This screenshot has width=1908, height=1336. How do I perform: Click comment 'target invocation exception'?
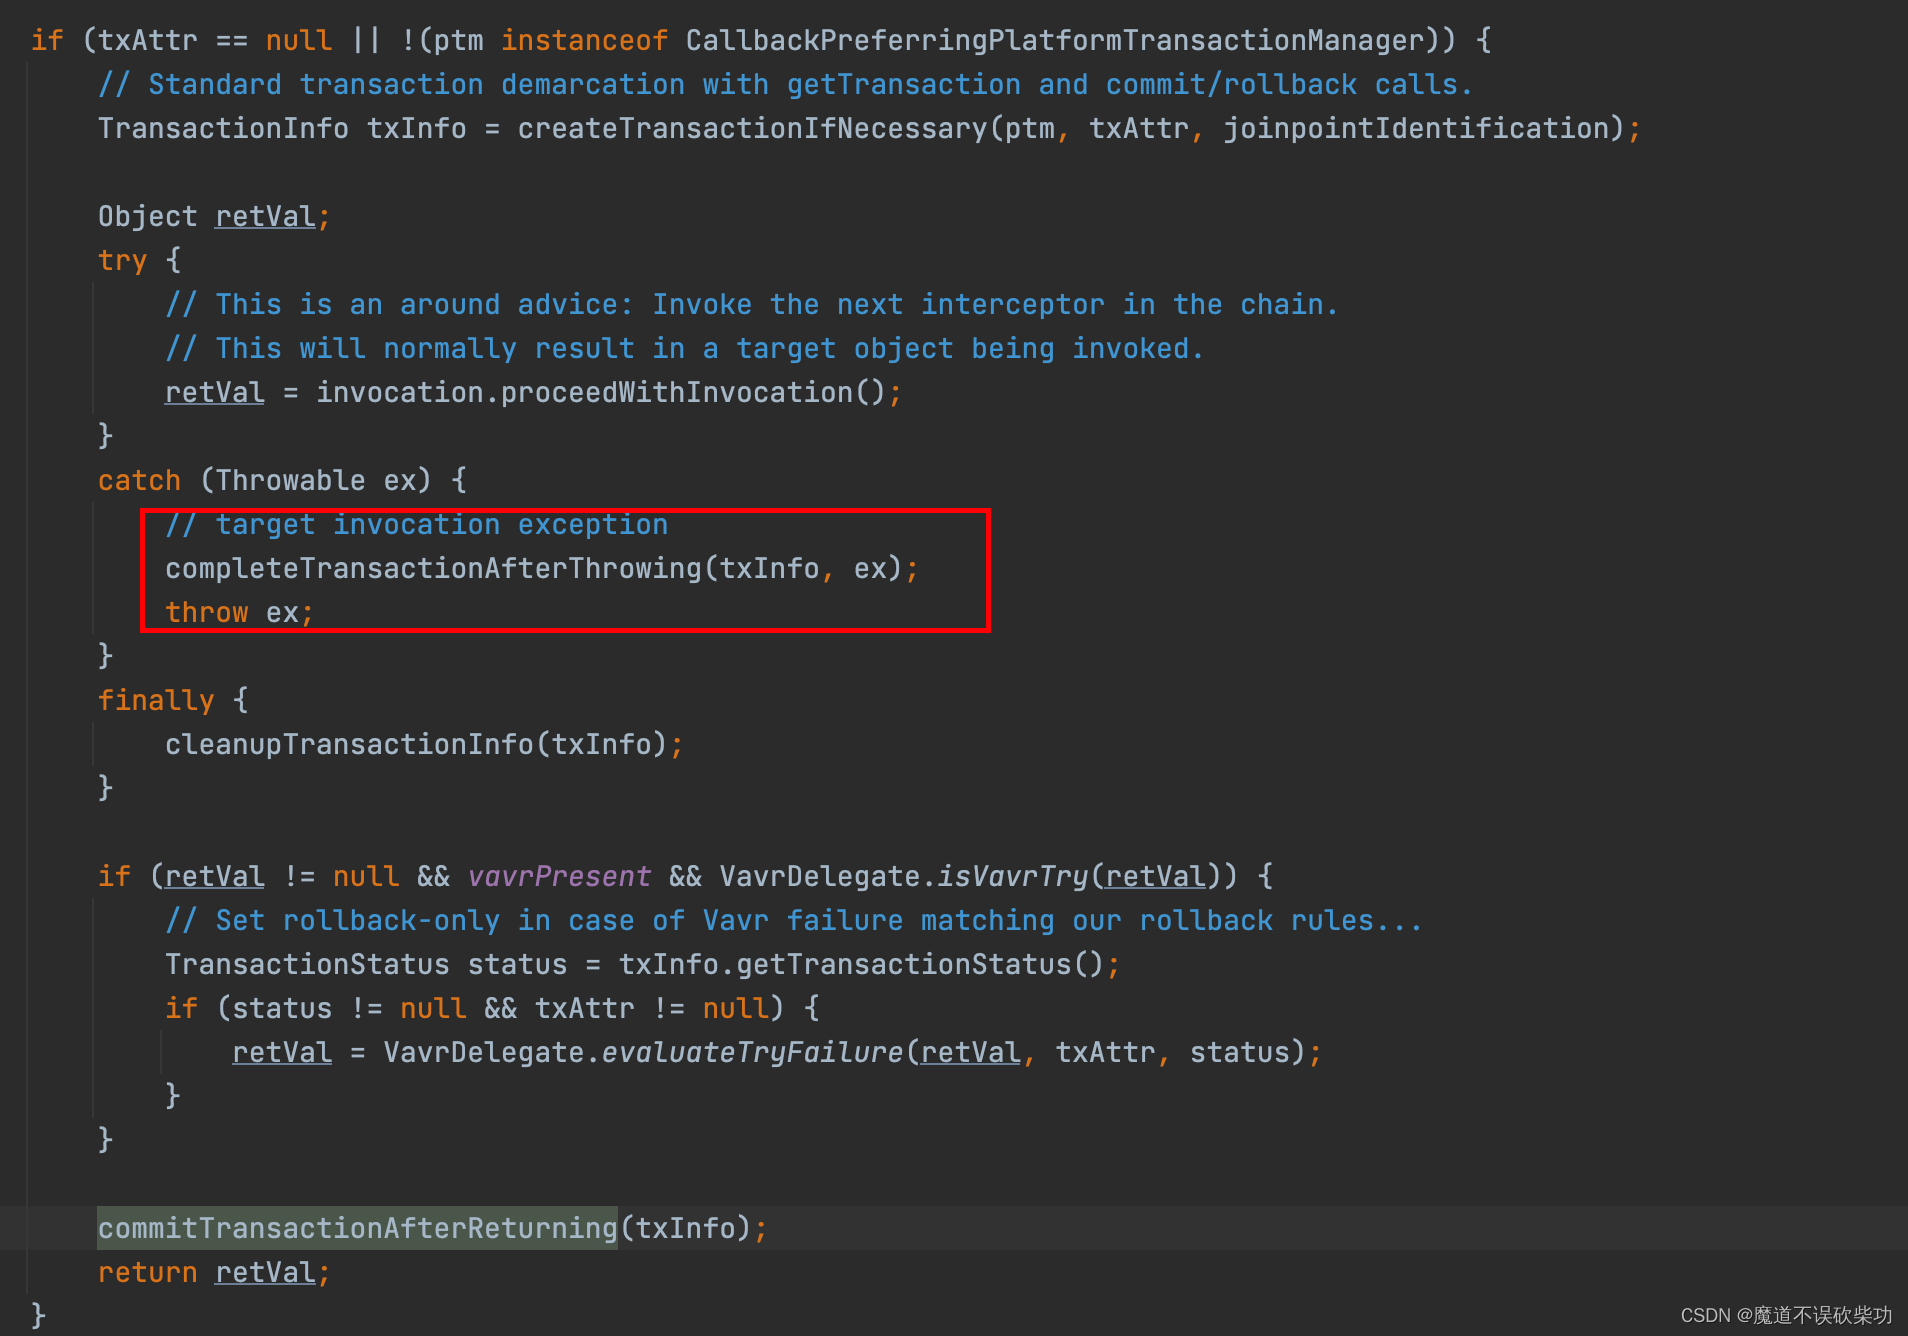coord(416,525)
